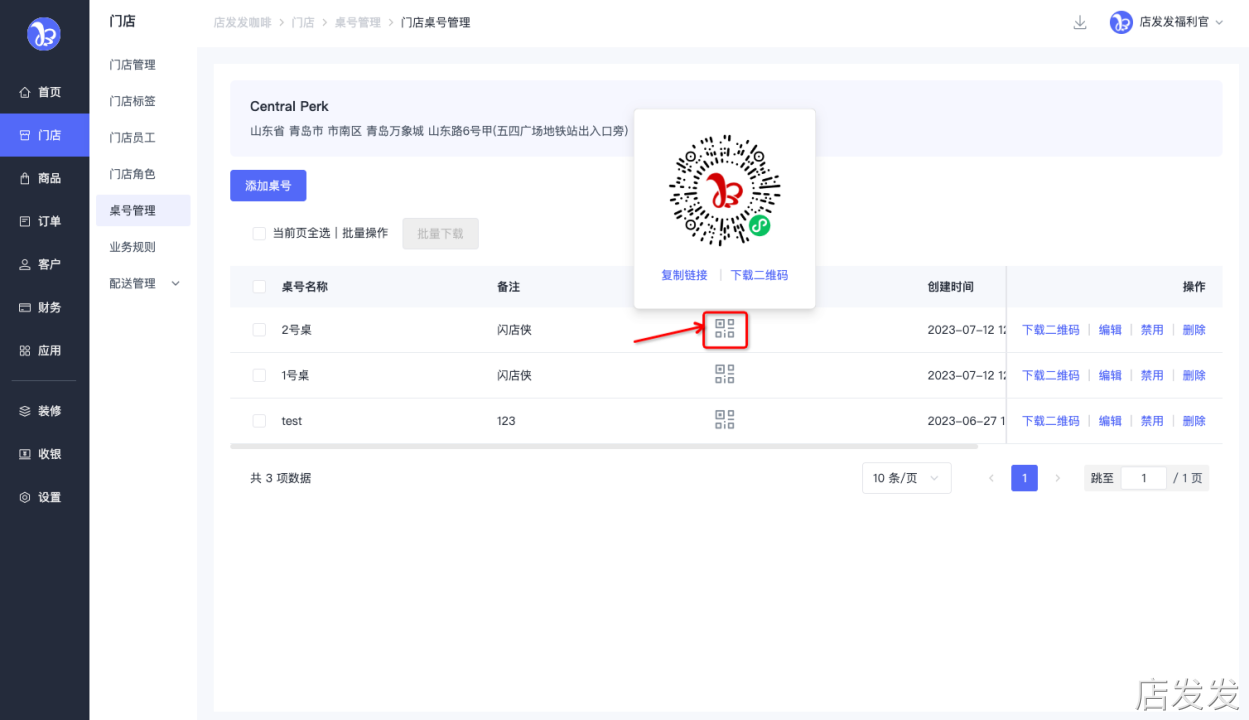This screenshot has width=1249, height=720.
Task: Tick the table header select-all checkbox
Action: pos(259,286)
